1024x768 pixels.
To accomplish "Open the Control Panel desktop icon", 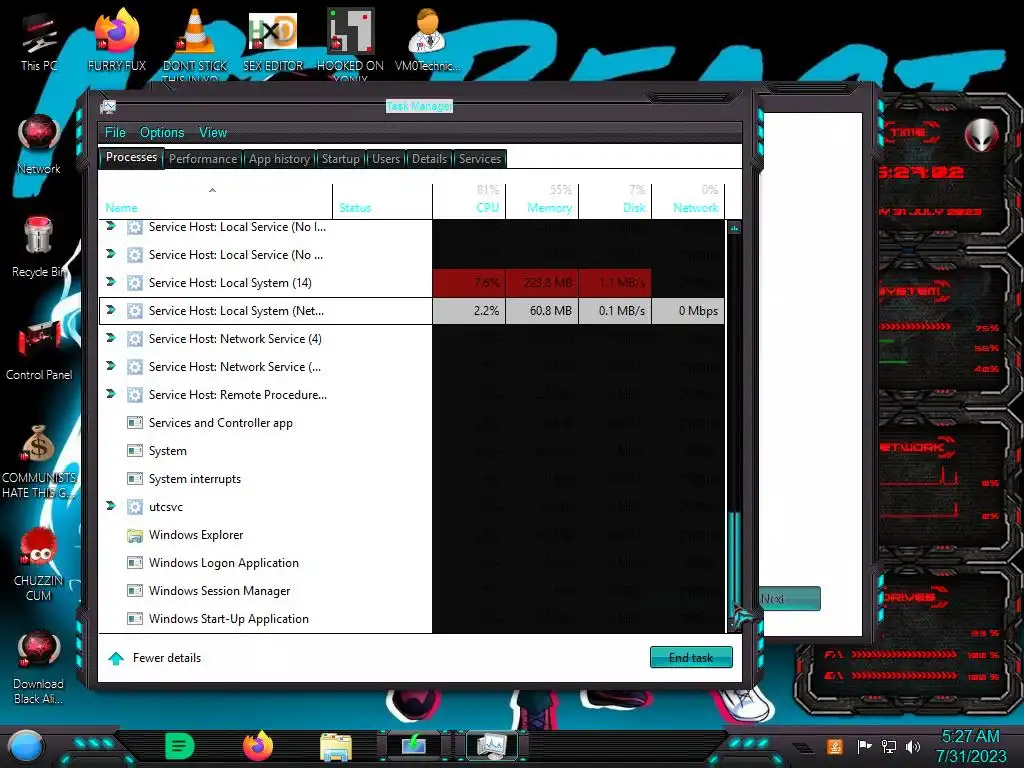I will point(39,350).
